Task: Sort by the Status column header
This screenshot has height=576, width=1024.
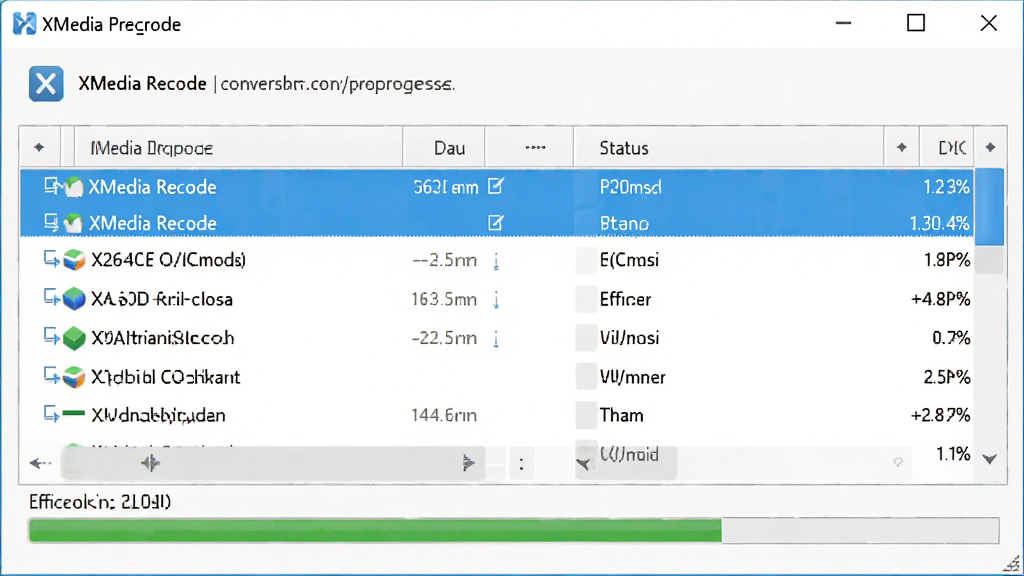Action: (x=728, y=148)
